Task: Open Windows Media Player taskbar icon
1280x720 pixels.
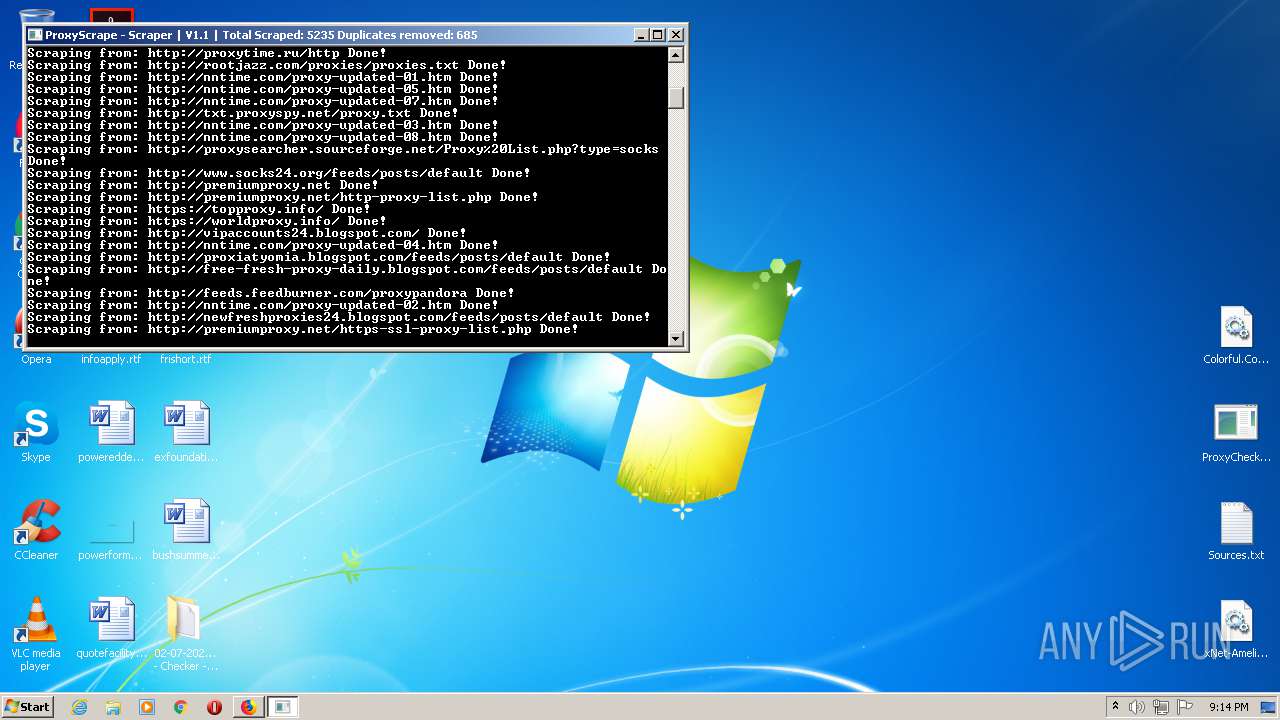Action: [147, 707]
